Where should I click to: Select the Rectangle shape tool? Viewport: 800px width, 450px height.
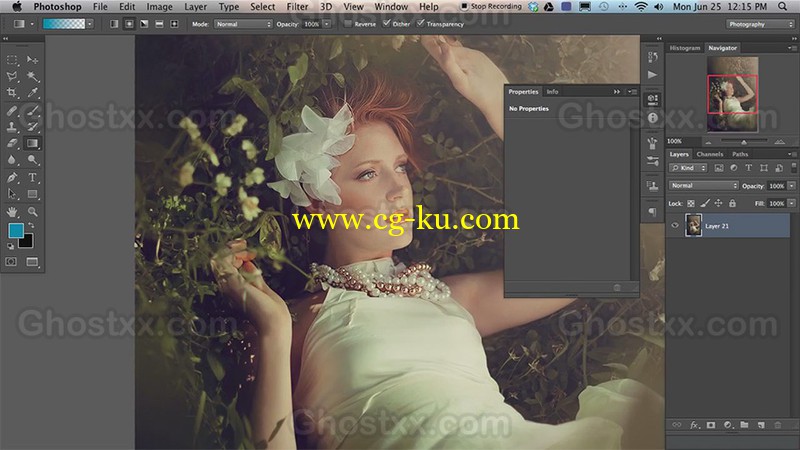(x=32, y=194)
